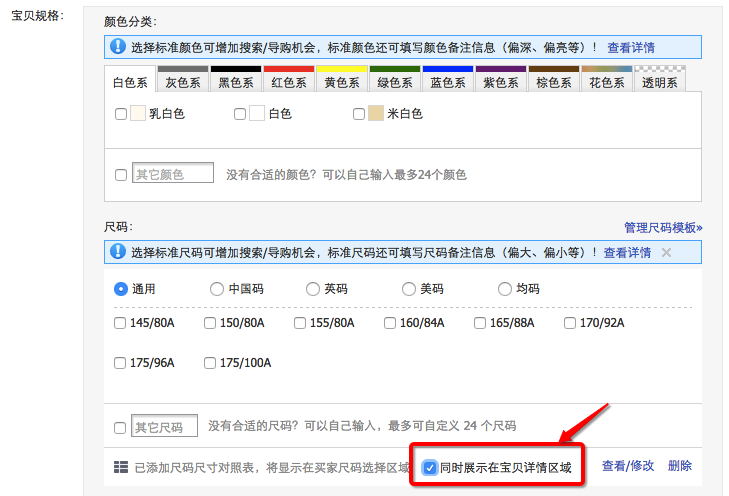The height and width of the screenshot is (496, 729).
Task: Enable the 其它颜色 checkbox
Action: [121, 175]
